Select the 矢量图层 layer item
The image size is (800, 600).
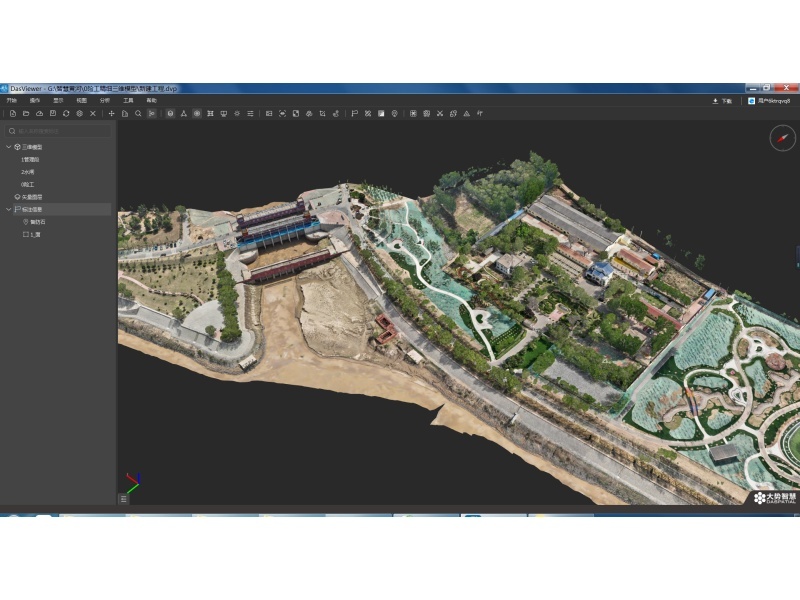point(33,197)
